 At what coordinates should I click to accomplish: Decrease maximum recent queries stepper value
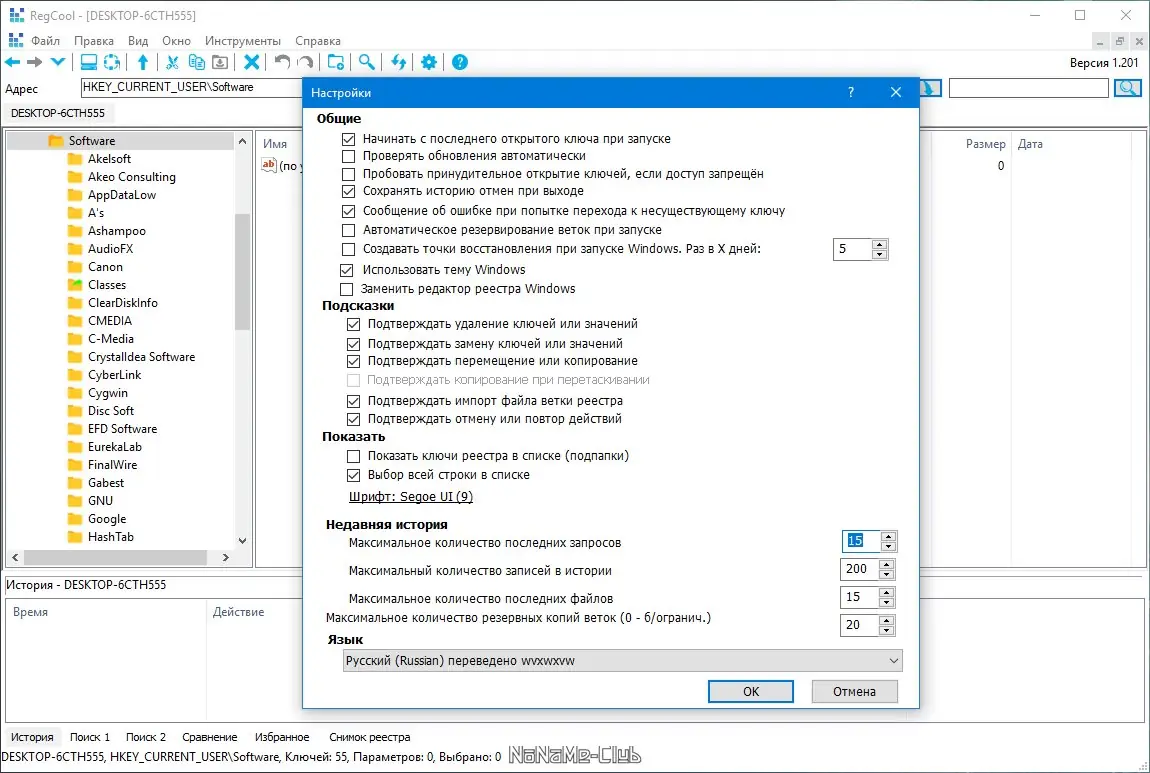pos(888,546)
